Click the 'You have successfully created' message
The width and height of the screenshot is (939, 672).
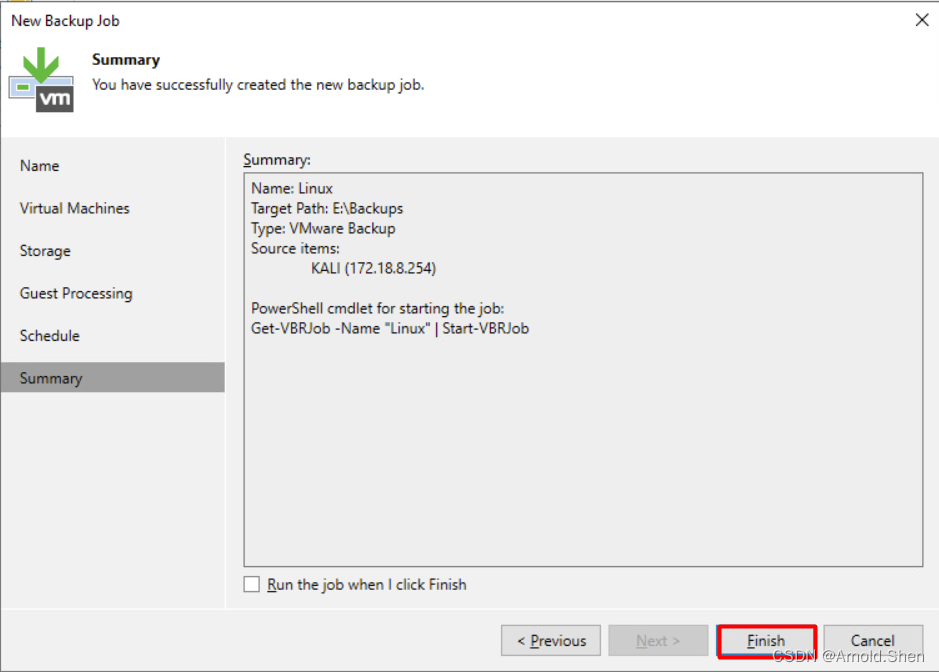tap(258, 85)
